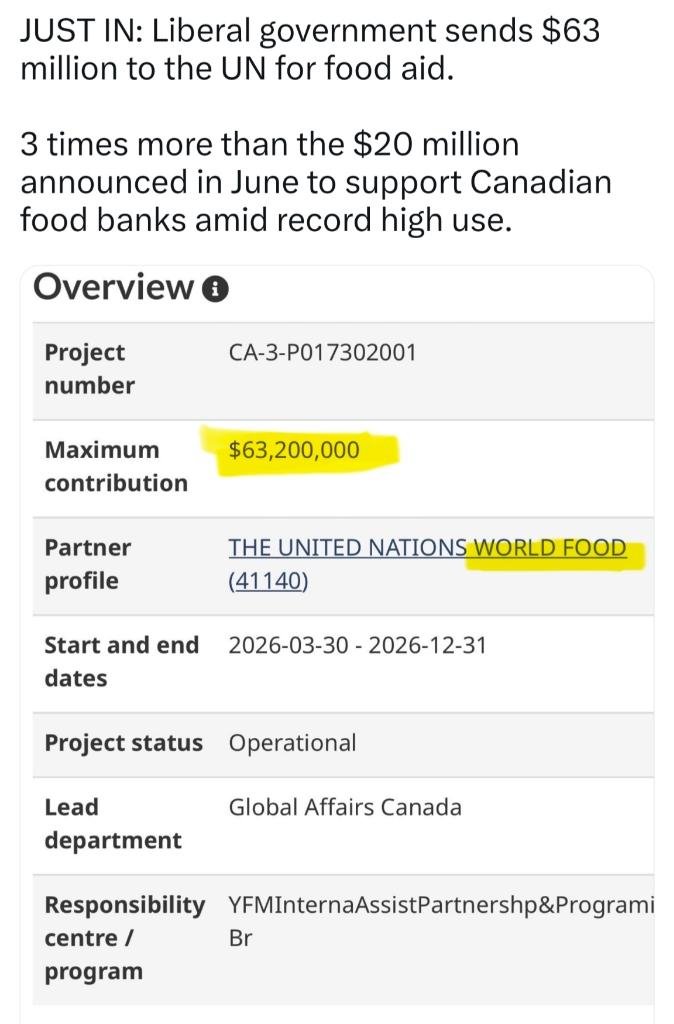Click the Responsibility centre / program label
This screenshot has height=1024, width=674.
(124, 938)
